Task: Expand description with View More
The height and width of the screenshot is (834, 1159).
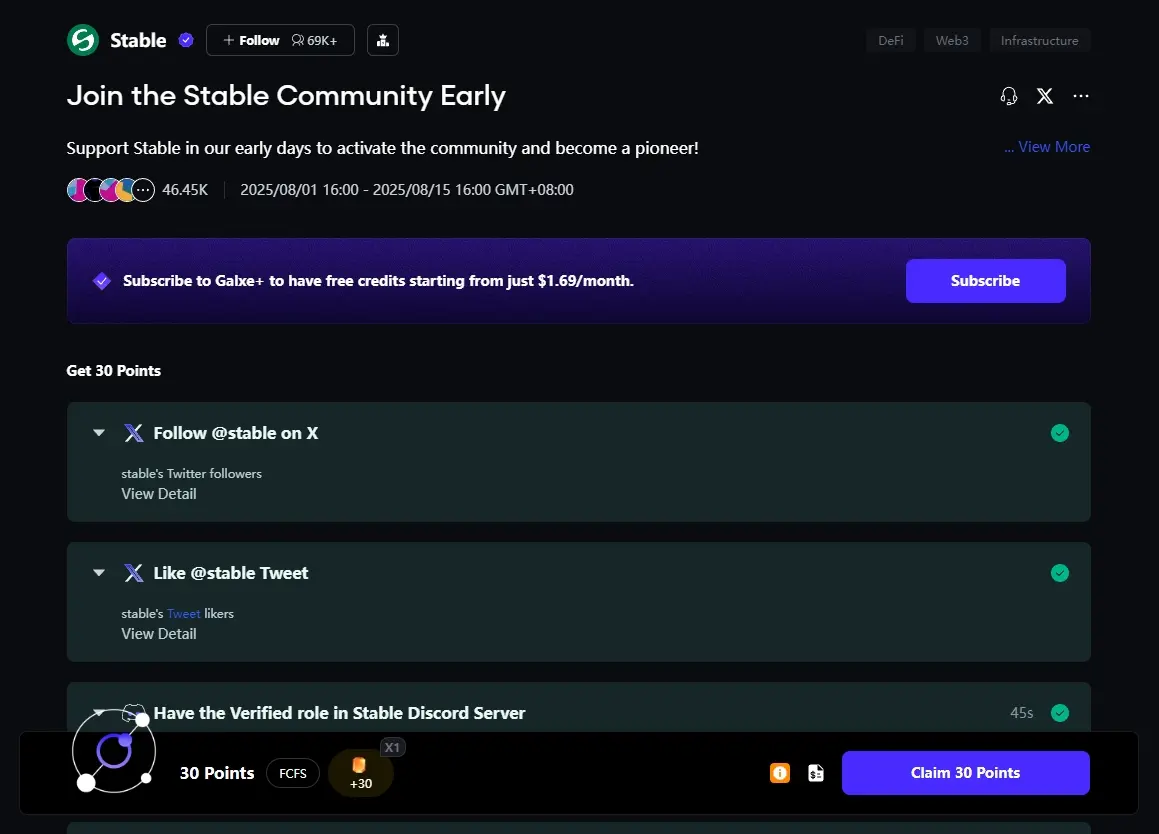Action: tap(1047, 146)
